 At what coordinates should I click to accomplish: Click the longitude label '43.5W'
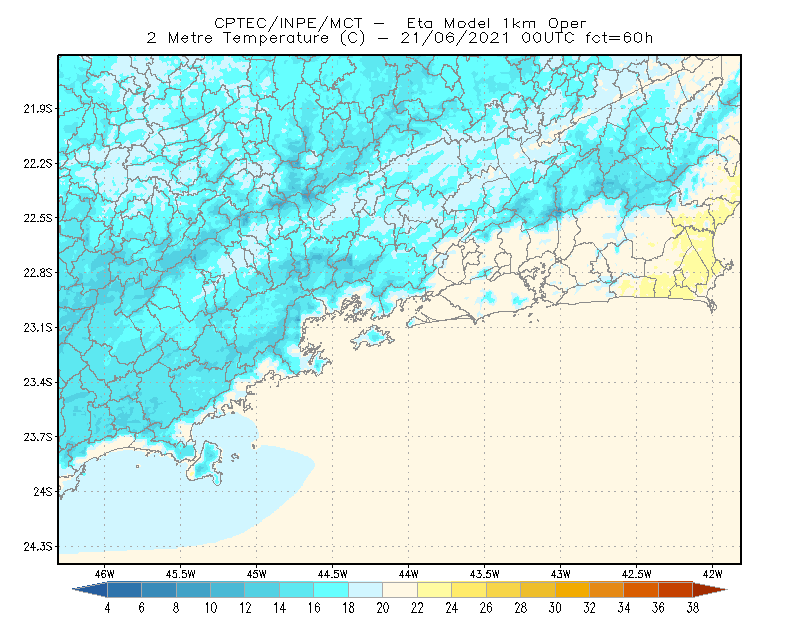[x=485, y=574]
